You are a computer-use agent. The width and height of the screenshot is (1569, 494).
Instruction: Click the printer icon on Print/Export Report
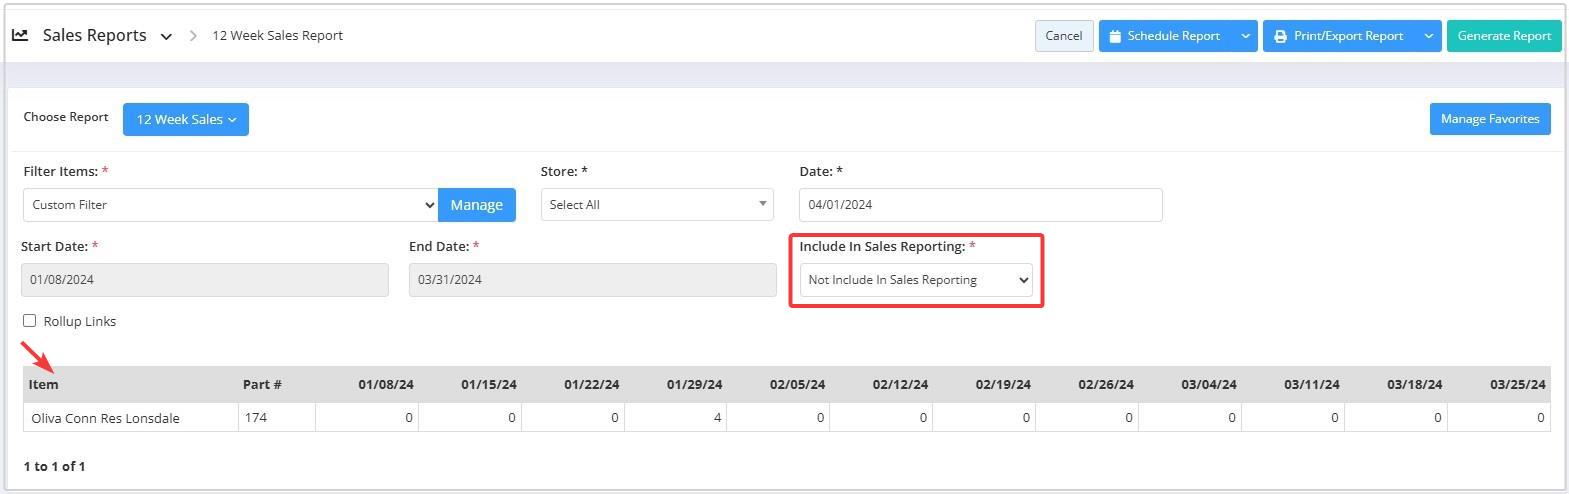pyautogui.click(x=1280, y=36)
